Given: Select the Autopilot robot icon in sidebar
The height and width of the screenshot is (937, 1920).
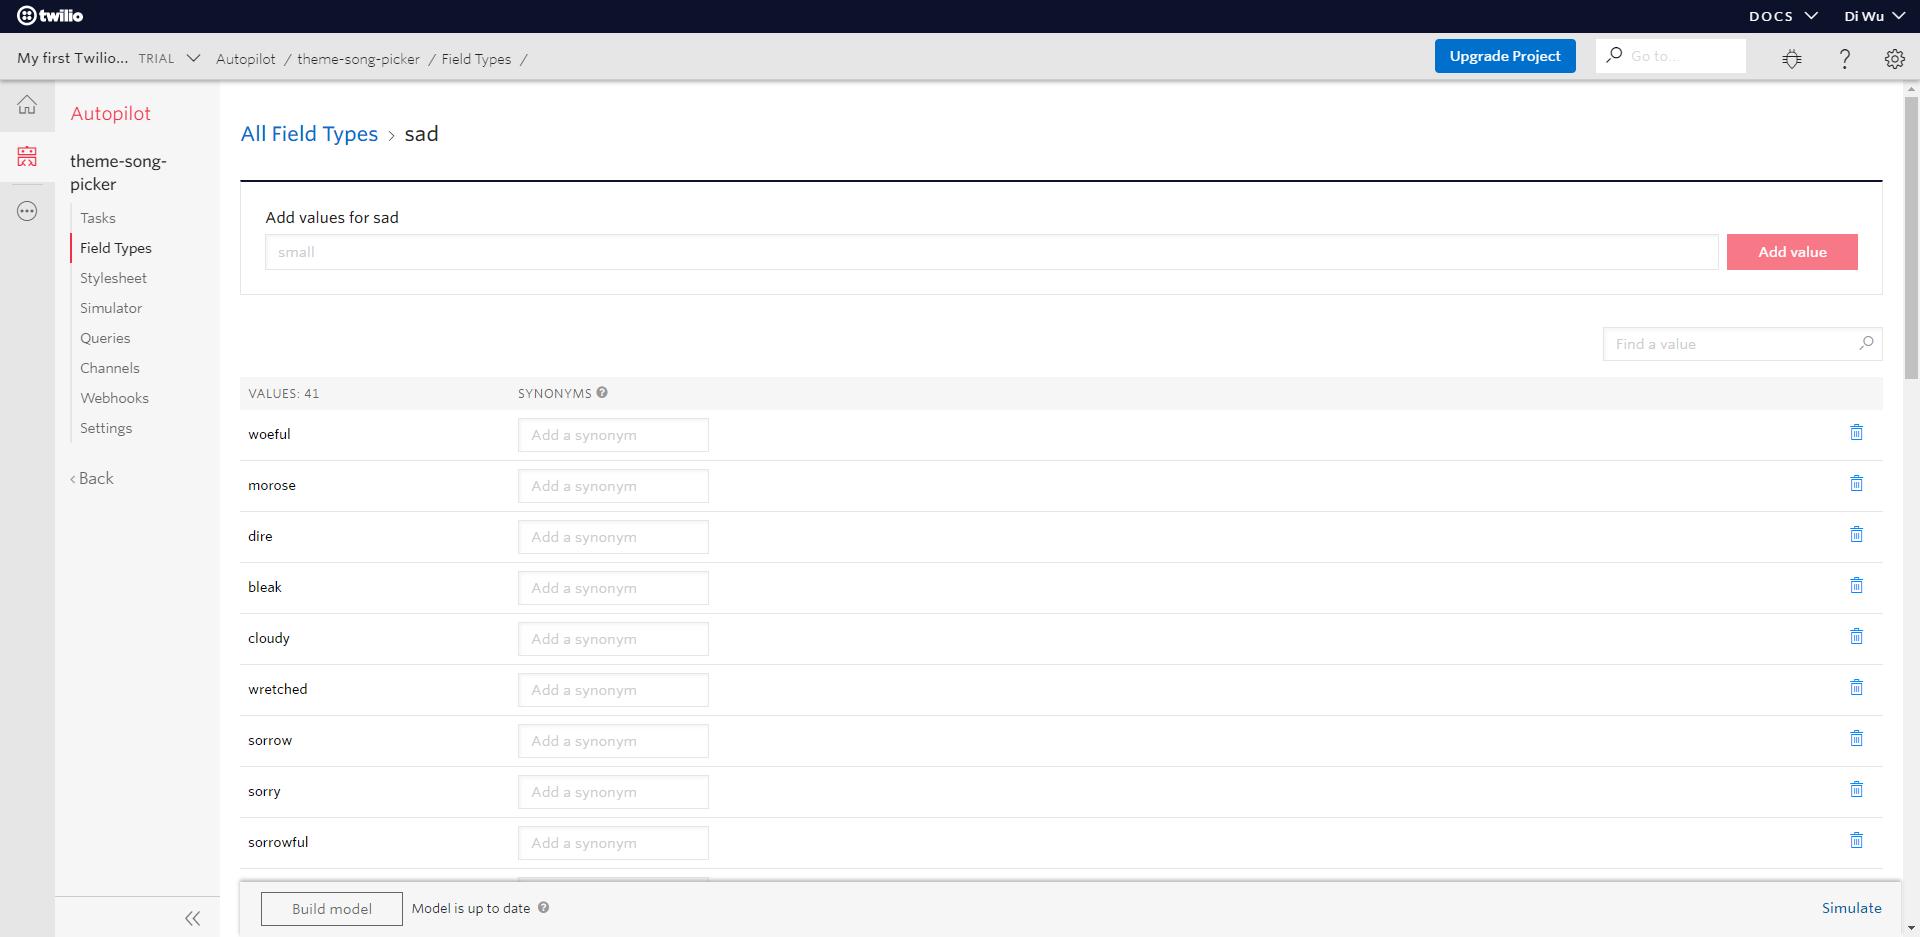Looking at the screenshot, I should [x=27, y=156].
